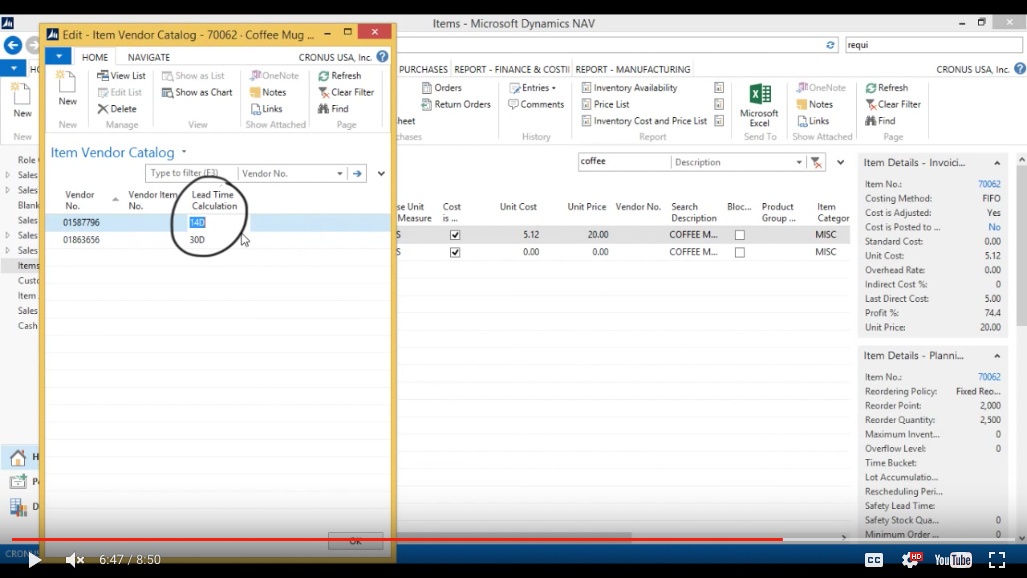Viewport: 1027px width, 578px height.
Task: Toggle Blocked checkbox in second item row
Action: click(x=739, y=252)
